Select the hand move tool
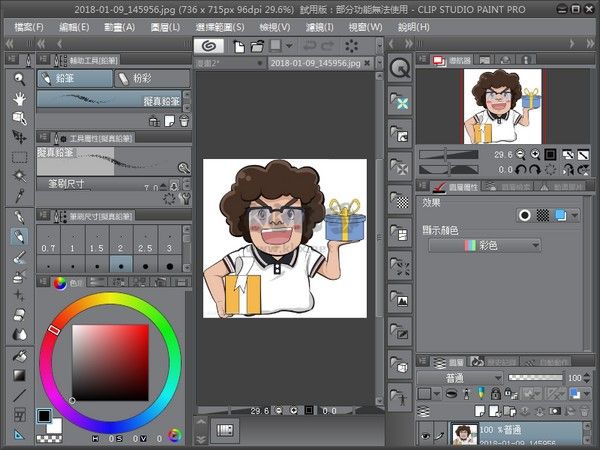Image resolution: width=600 pixels, height=450 pixels. pyautogui.click(x=19, y=98)
